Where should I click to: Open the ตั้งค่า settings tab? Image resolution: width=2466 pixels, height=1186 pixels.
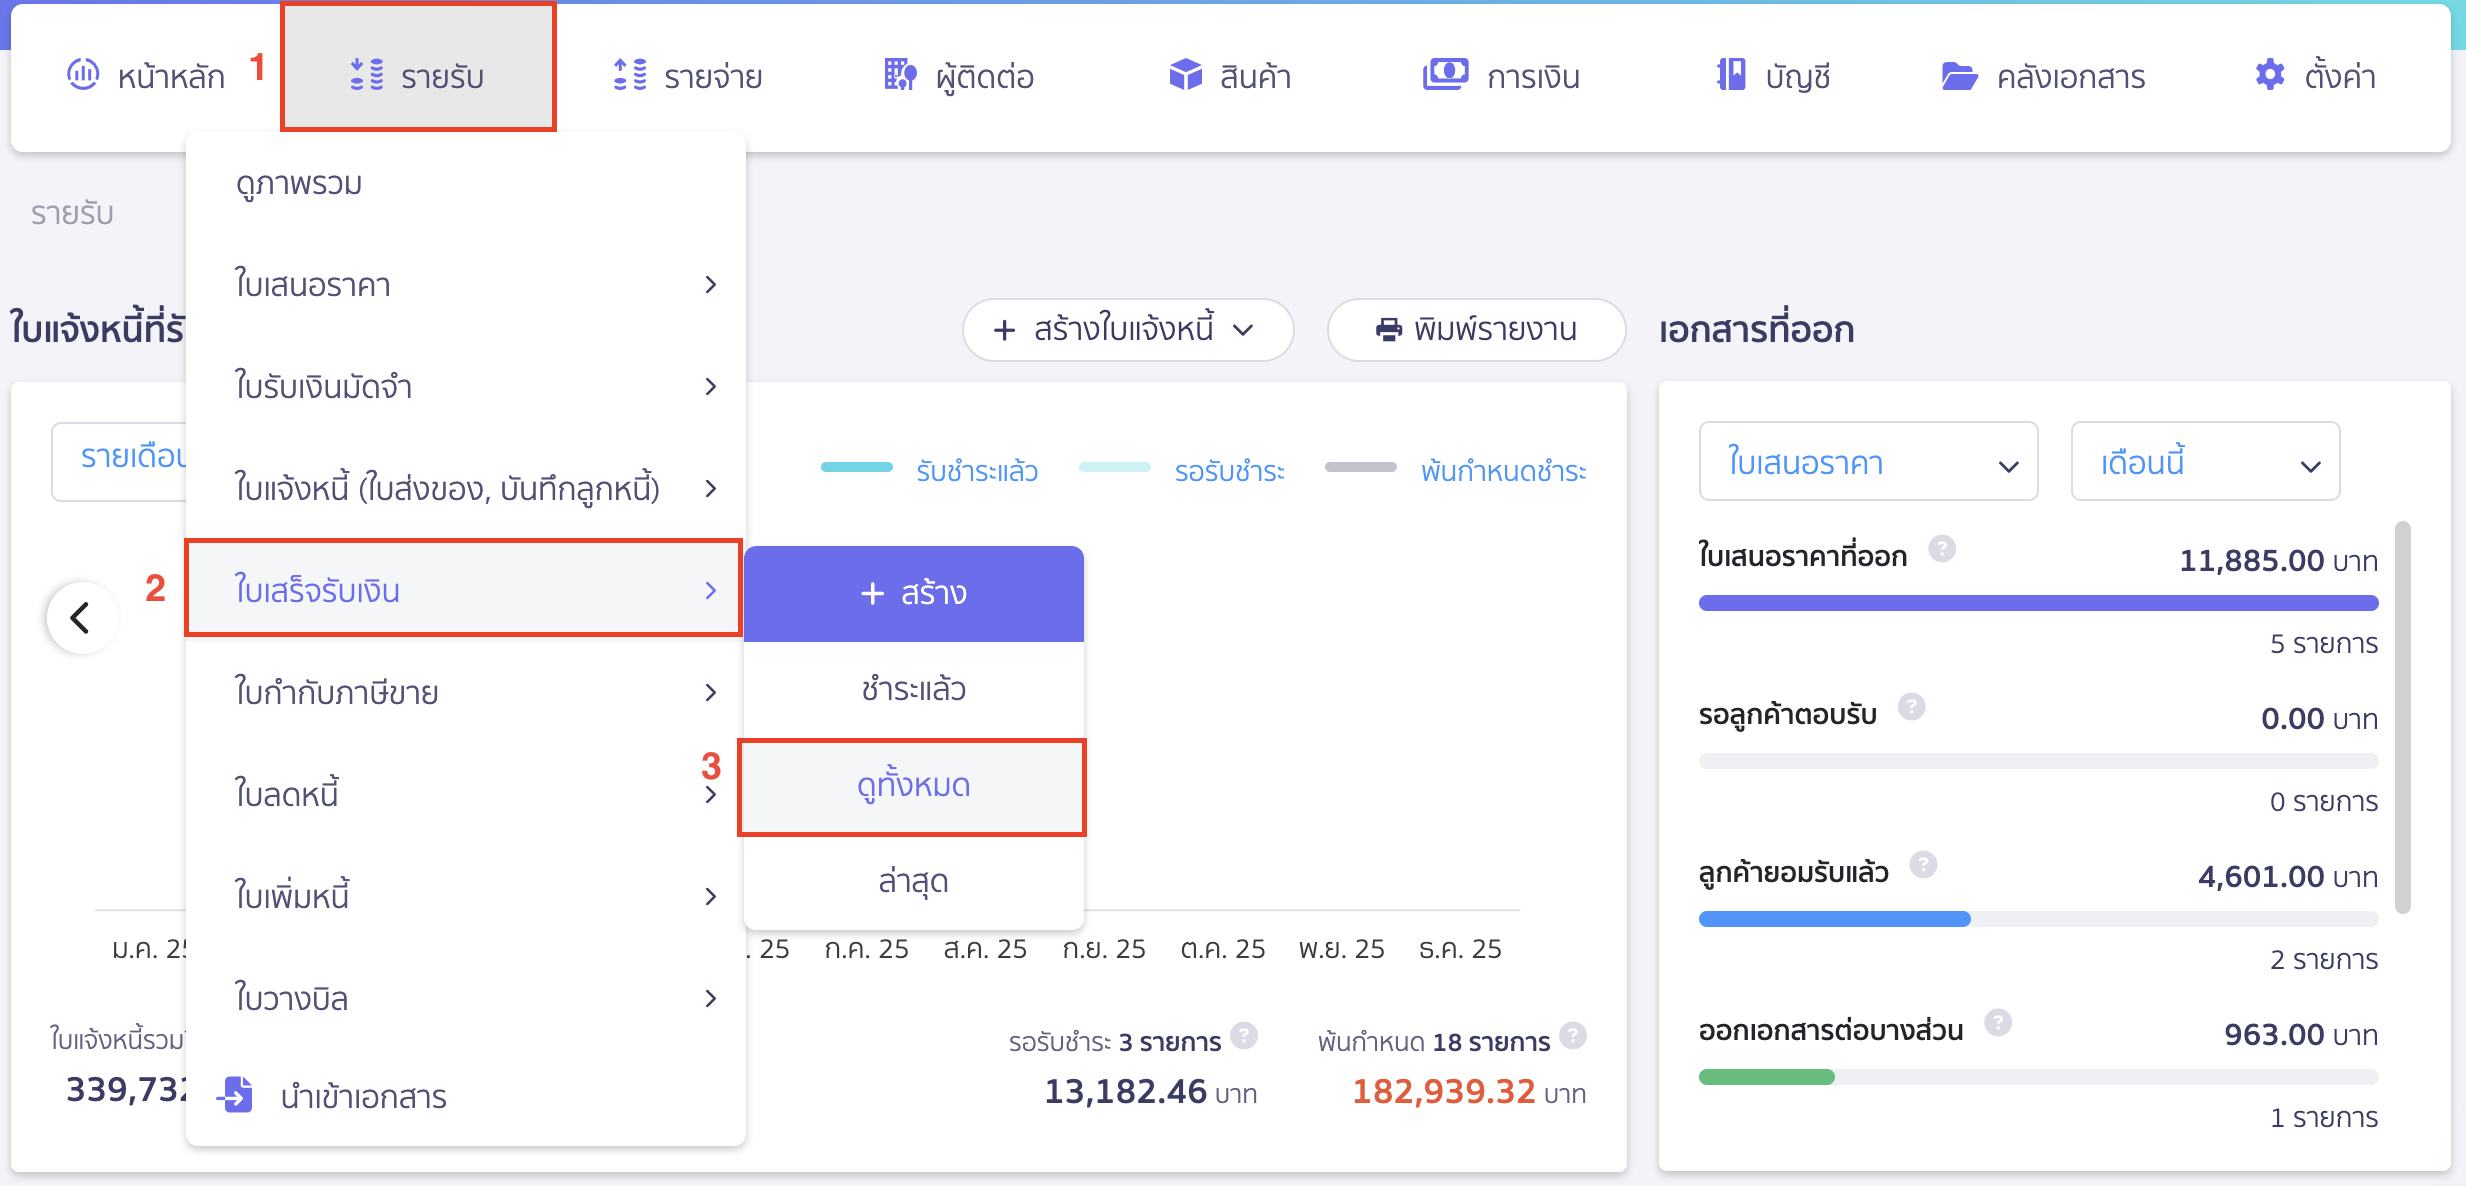coord(2315,76)
